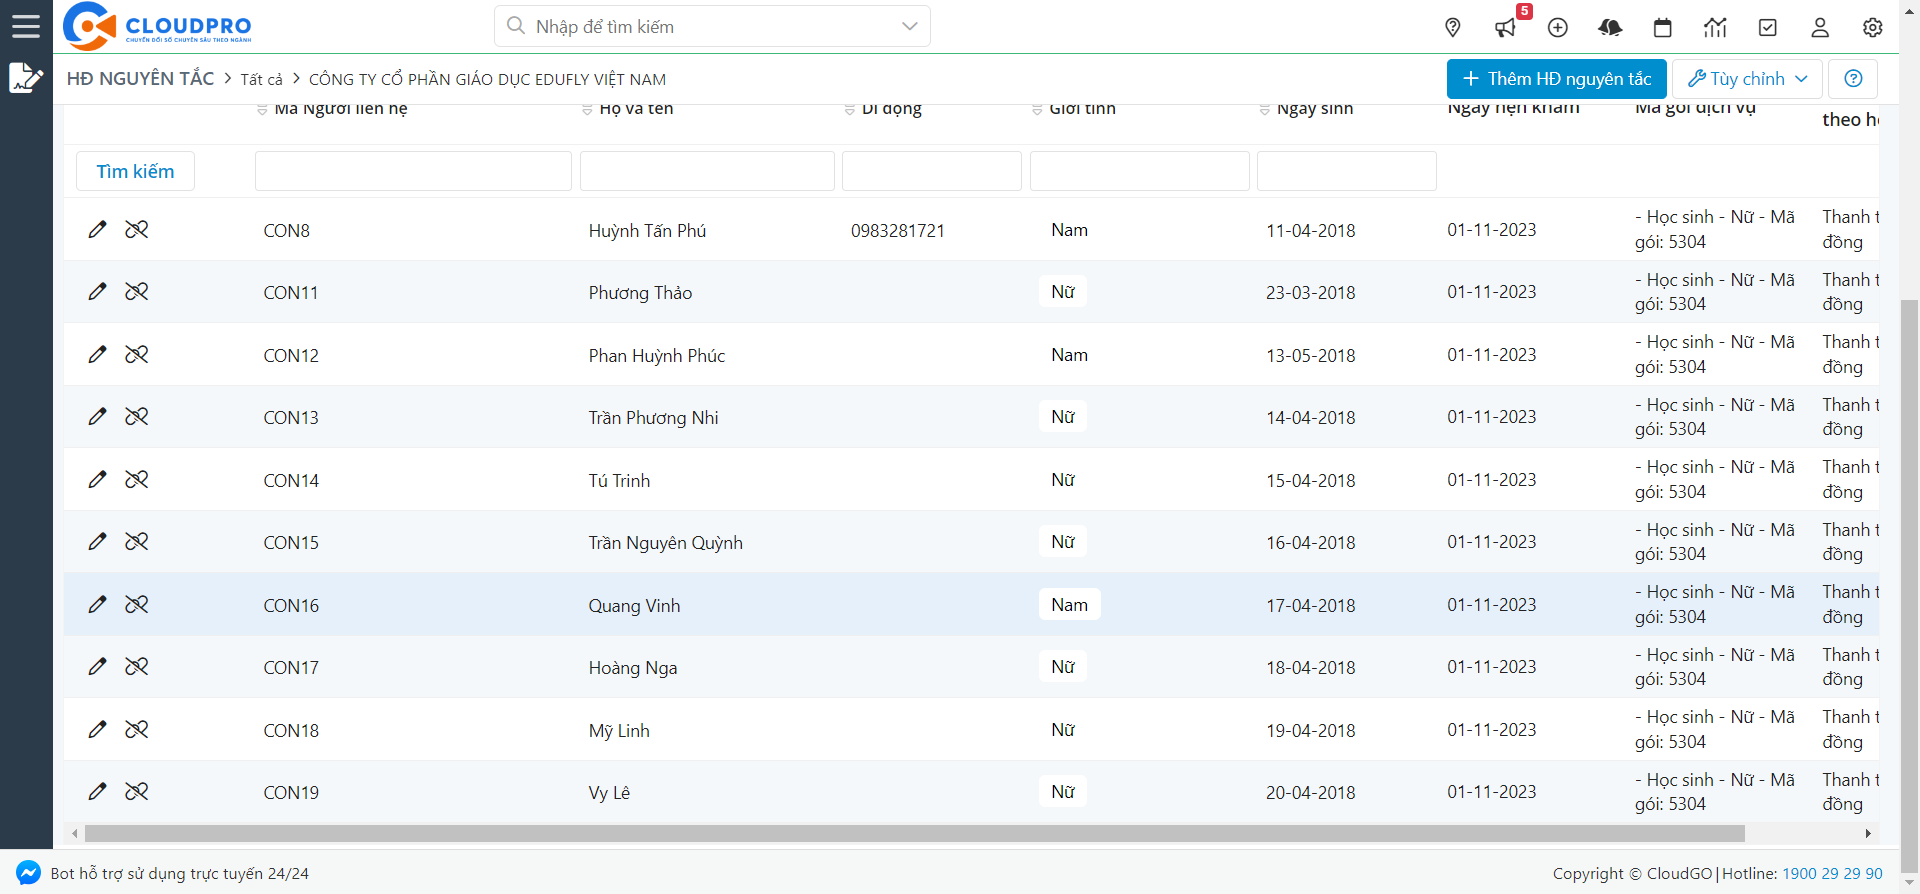This screenshot has height=894, width=1920.
Task: Call hotline link 1900 29 29 90
Action: (x=1832, y=873)
